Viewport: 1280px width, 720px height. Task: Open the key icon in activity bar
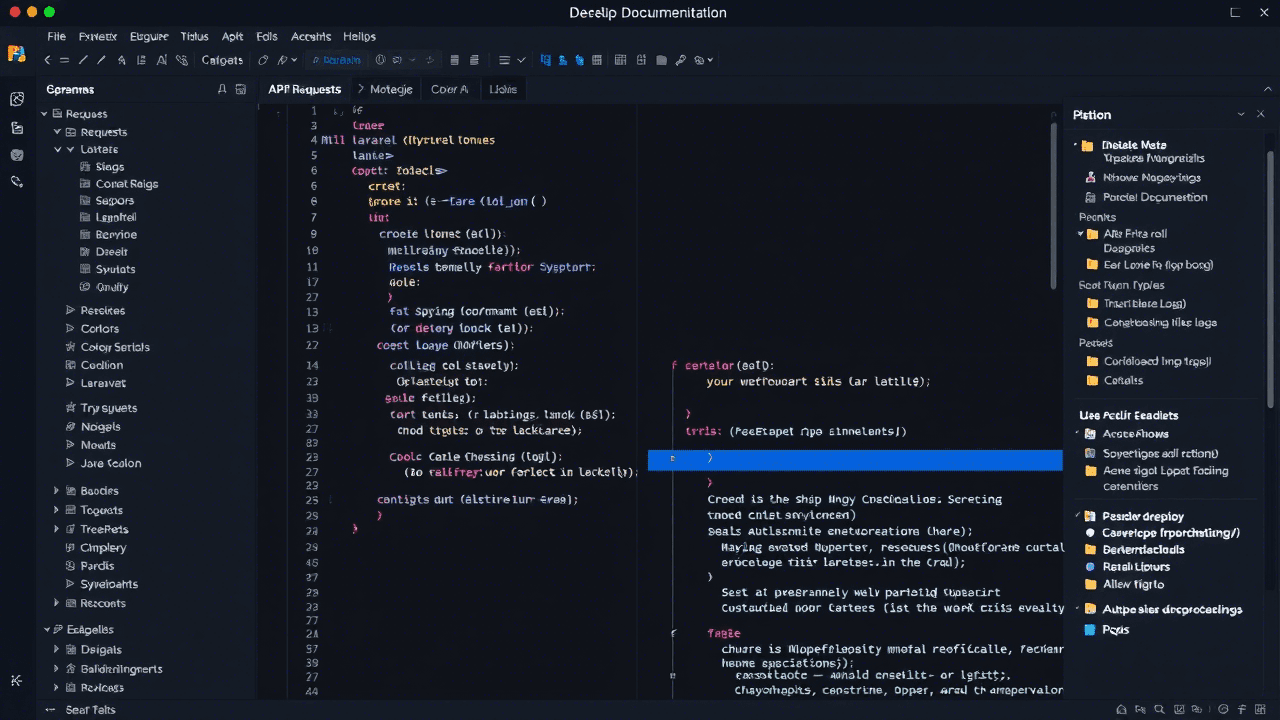[x=17, y=182]
